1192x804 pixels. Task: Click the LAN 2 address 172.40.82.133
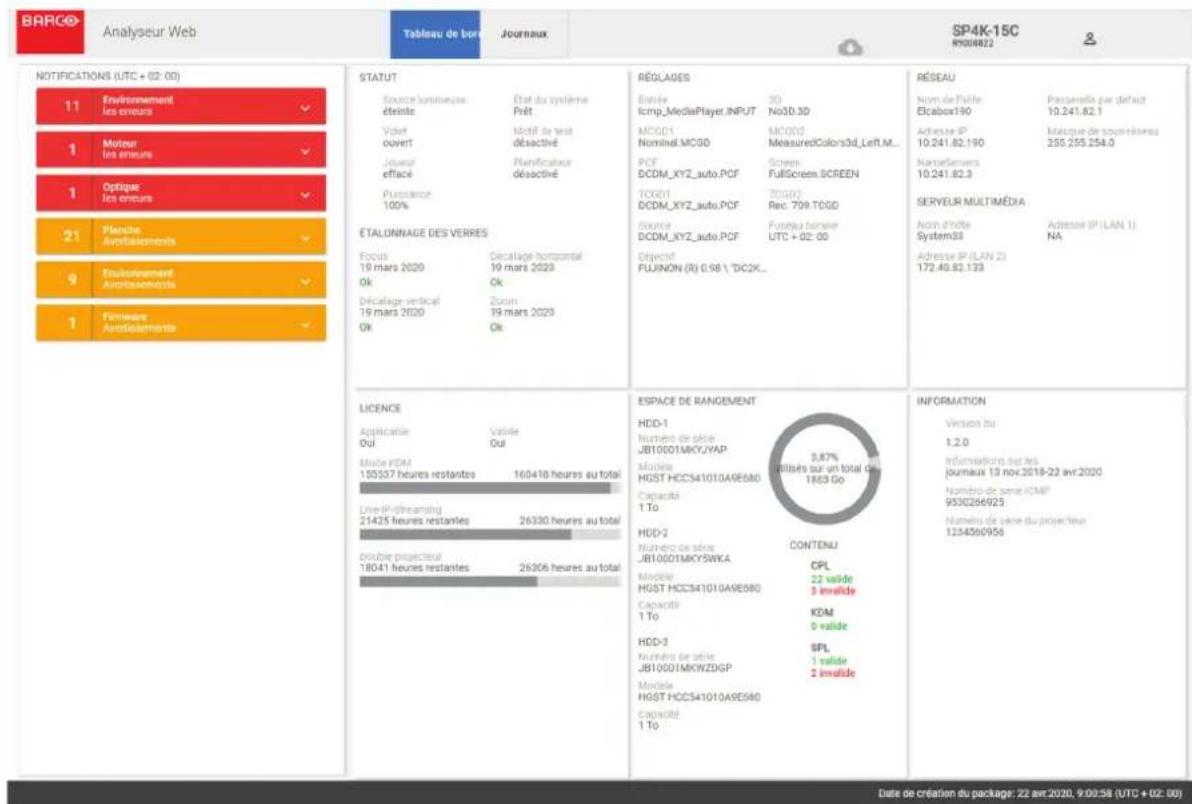950,267
